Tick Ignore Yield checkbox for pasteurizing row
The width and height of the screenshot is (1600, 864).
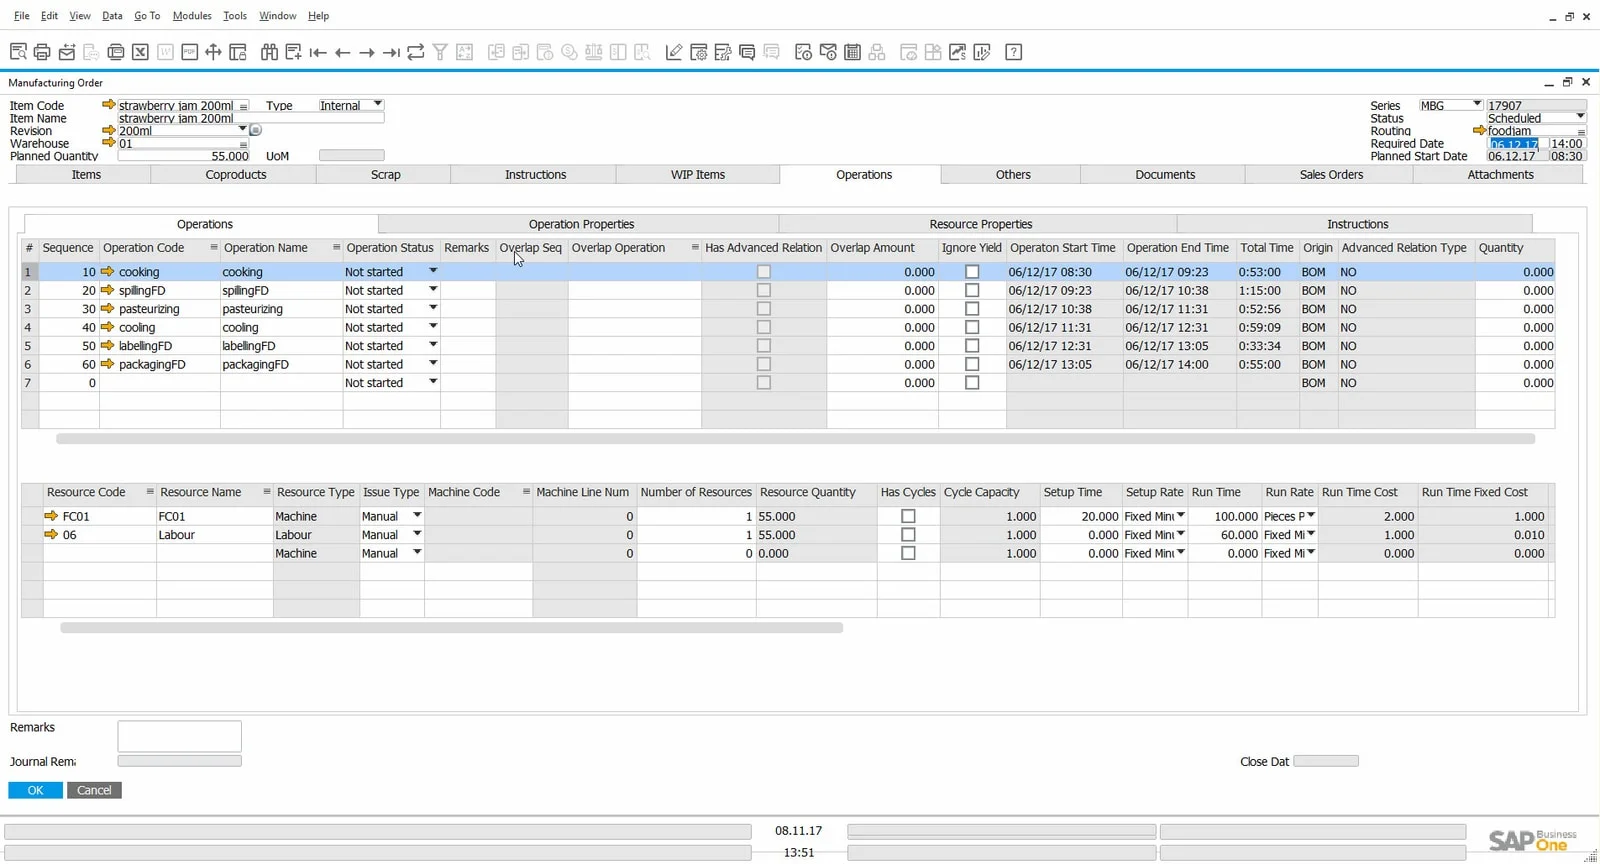972,309
